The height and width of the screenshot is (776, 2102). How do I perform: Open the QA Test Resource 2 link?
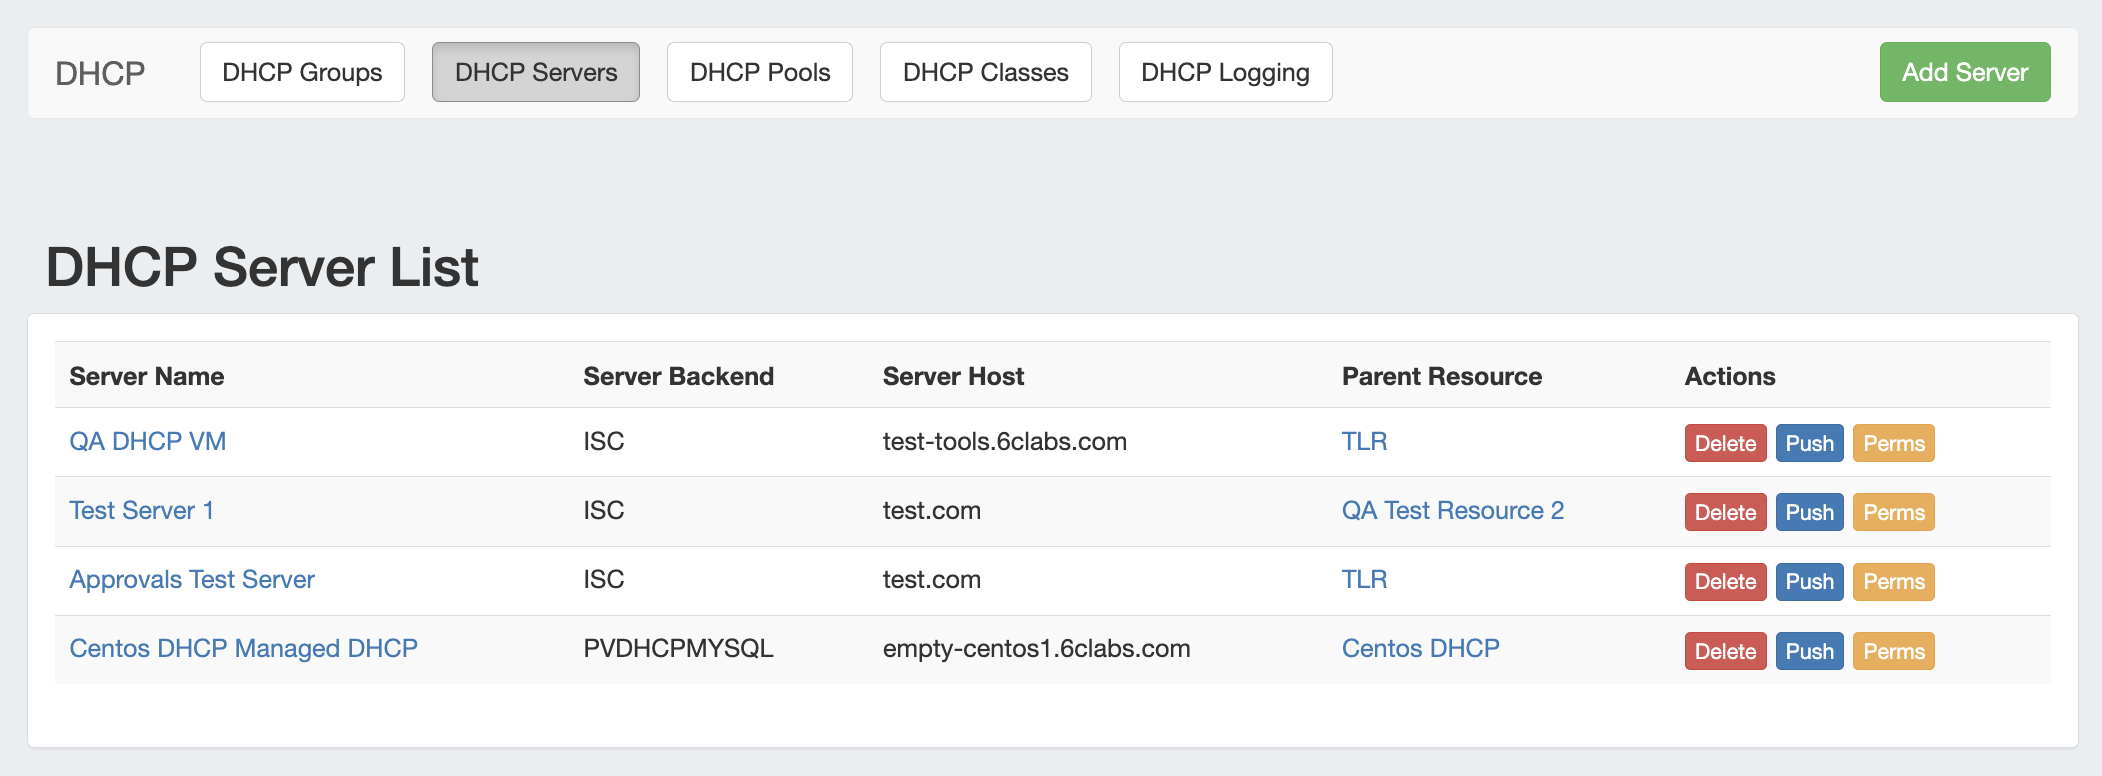tap(1452, 511)
